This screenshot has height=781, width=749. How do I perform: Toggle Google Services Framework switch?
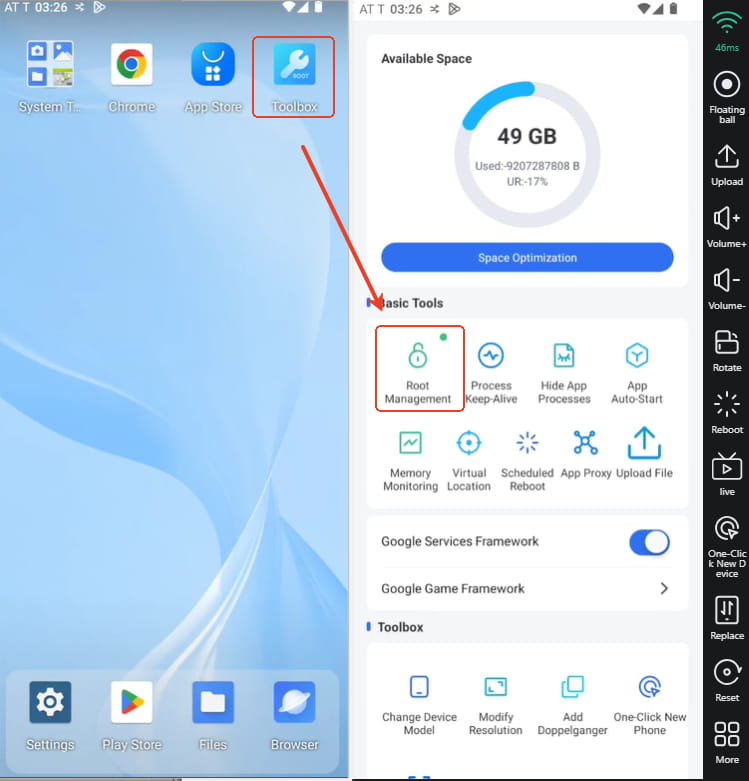click(649, 542)
